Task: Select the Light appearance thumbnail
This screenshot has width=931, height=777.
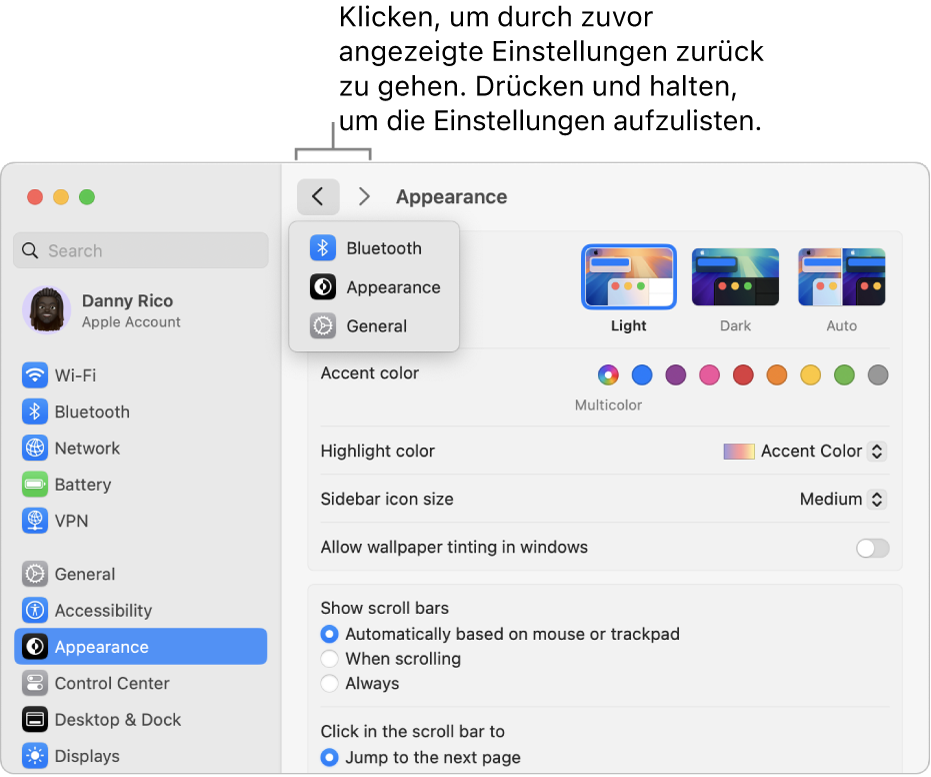Action: click(629, 277)
